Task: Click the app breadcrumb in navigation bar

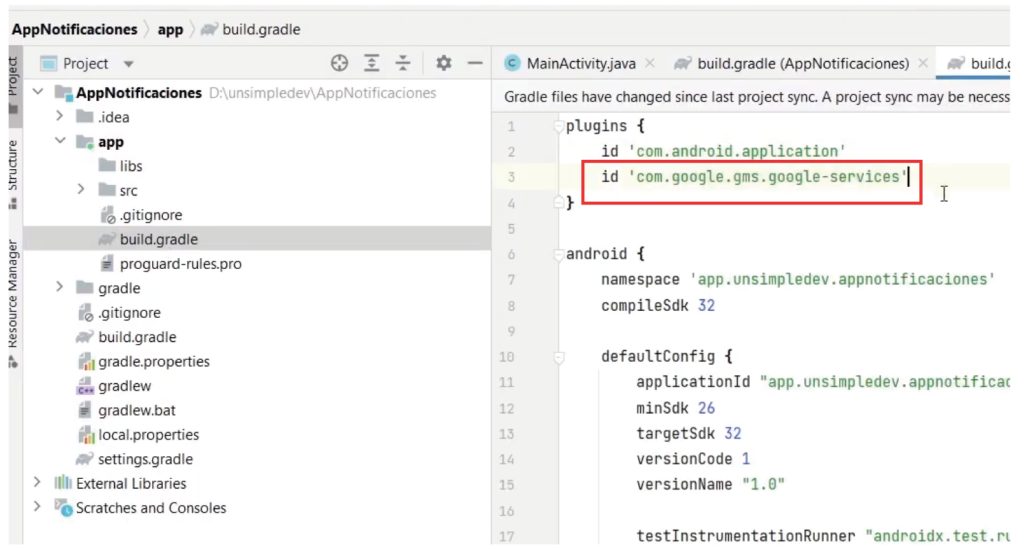Action: [x=171, y=30]
